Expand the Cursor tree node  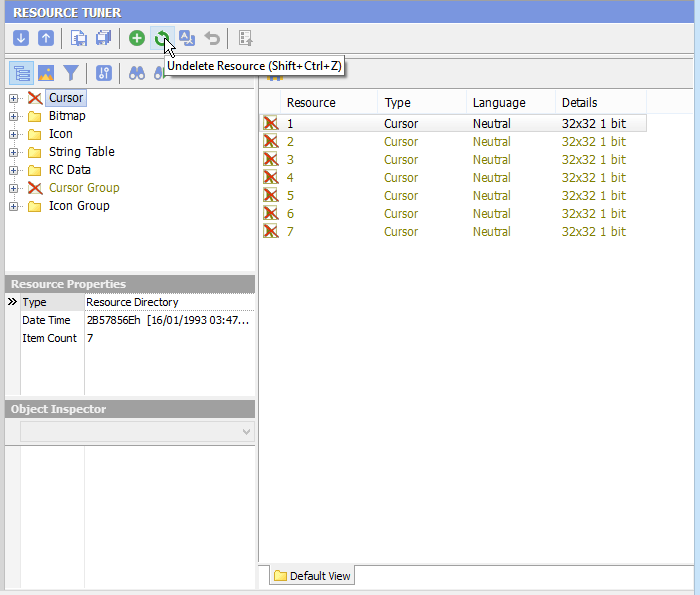(13, 98)
